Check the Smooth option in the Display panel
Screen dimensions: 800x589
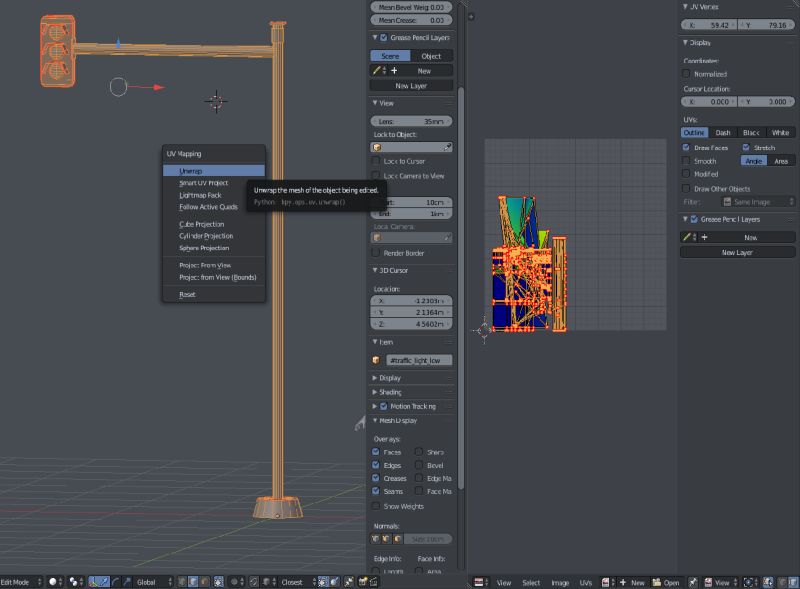click(686, 161)
